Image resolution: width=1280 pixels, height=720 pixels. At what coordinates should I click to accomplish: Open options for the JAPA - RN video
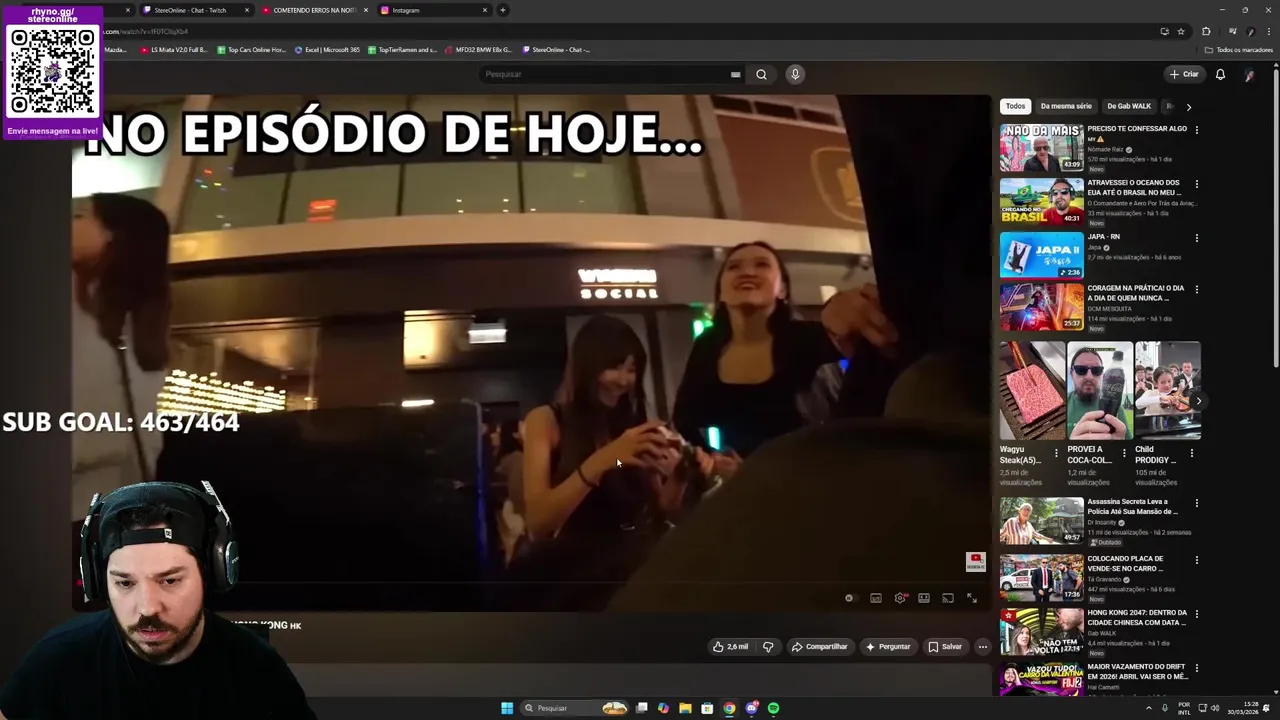click(x=1196, y=238)
